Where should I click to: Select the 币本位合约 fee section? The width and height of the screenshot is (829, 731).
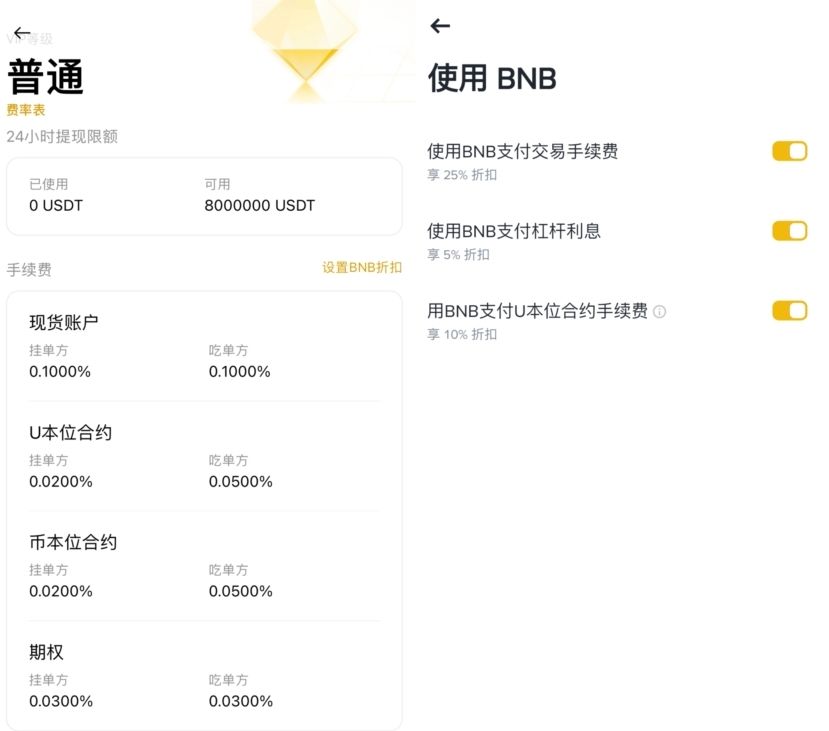73,542
